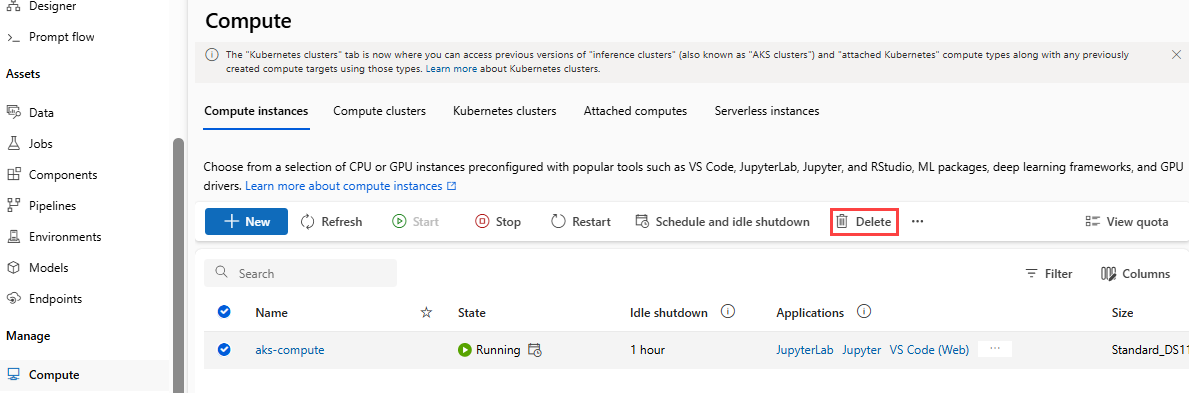Switch to Kubernetes clusters tab

click(504, 111)
